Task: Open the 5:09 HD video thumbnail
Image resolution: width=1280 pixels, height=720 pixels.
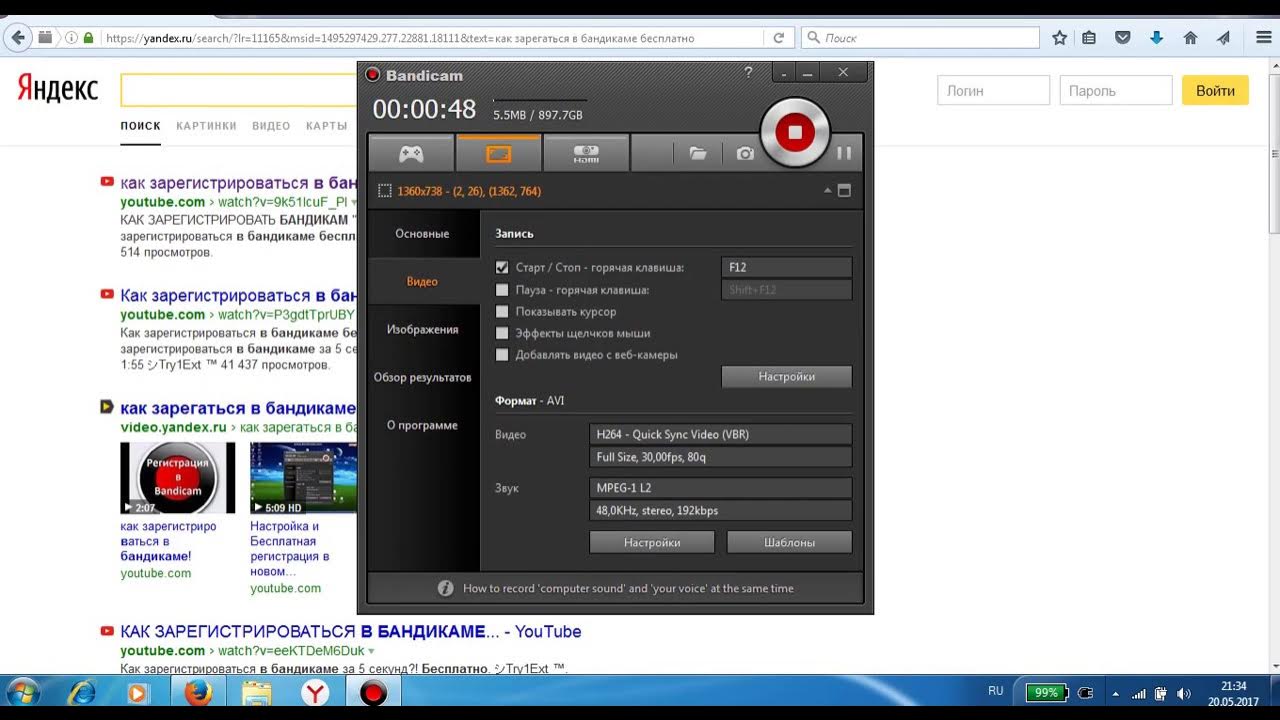Action: click(x=303, y=478)
